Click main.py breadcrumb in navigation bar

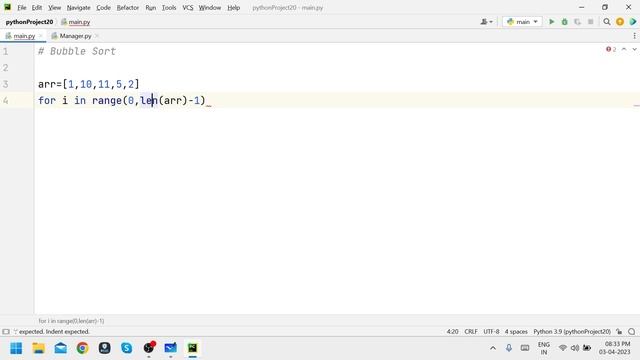pos(76,22)
